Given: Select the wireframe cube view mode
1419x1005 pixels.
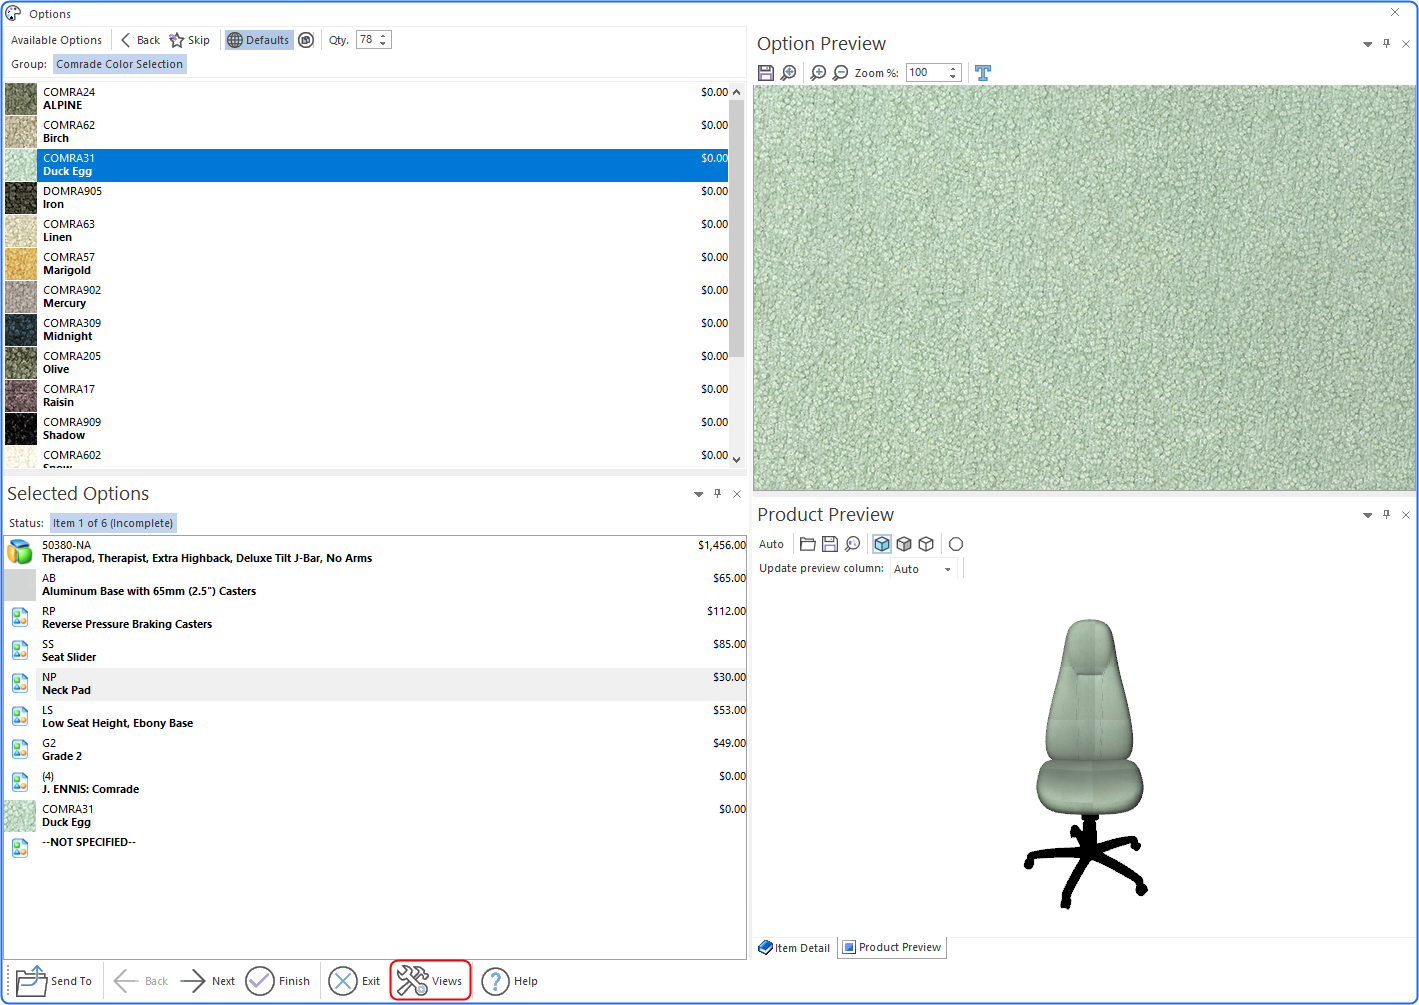Looking at the screenshot, I should point(926,544).
